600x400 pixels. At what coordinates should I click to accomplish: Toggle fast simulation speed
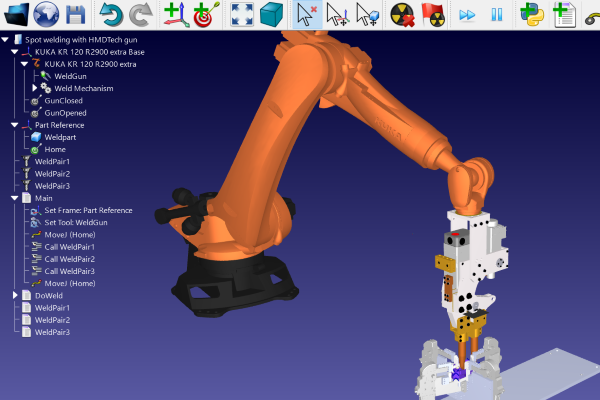(466, 14)
